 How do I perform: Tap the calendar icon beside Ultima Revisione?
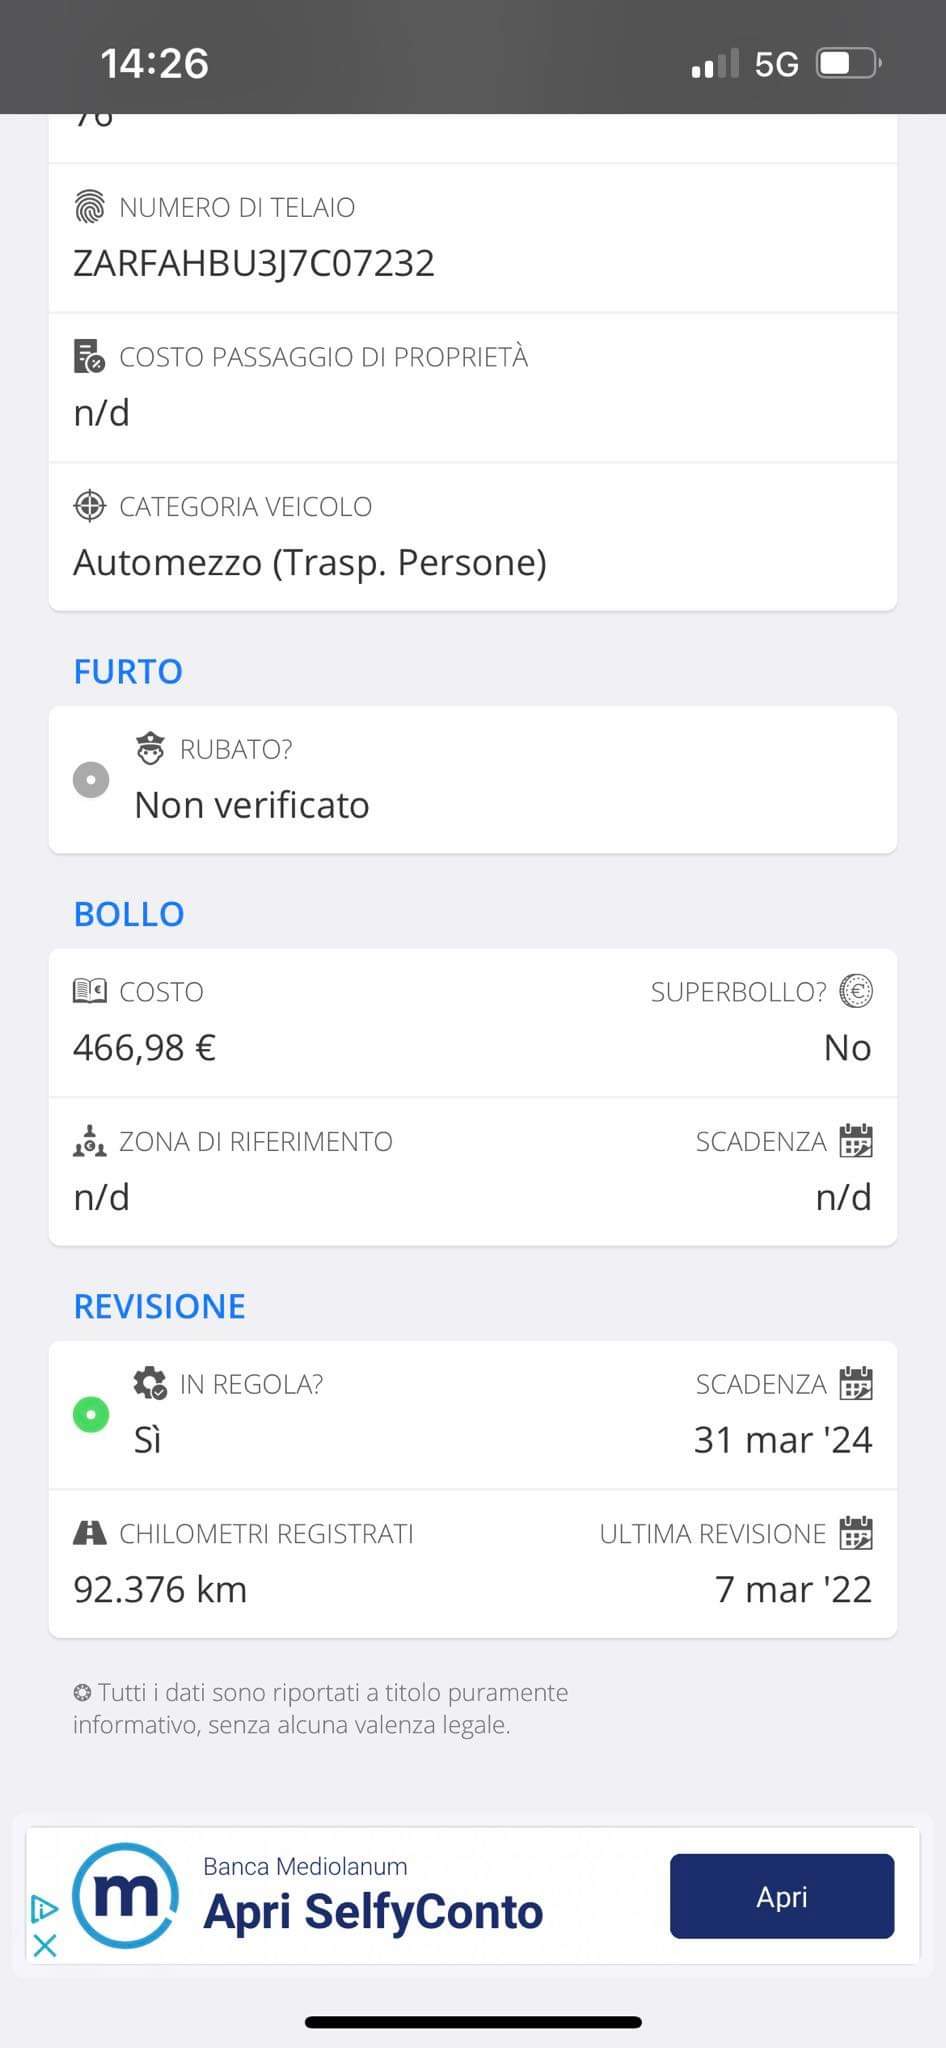tap(856, 1533)
